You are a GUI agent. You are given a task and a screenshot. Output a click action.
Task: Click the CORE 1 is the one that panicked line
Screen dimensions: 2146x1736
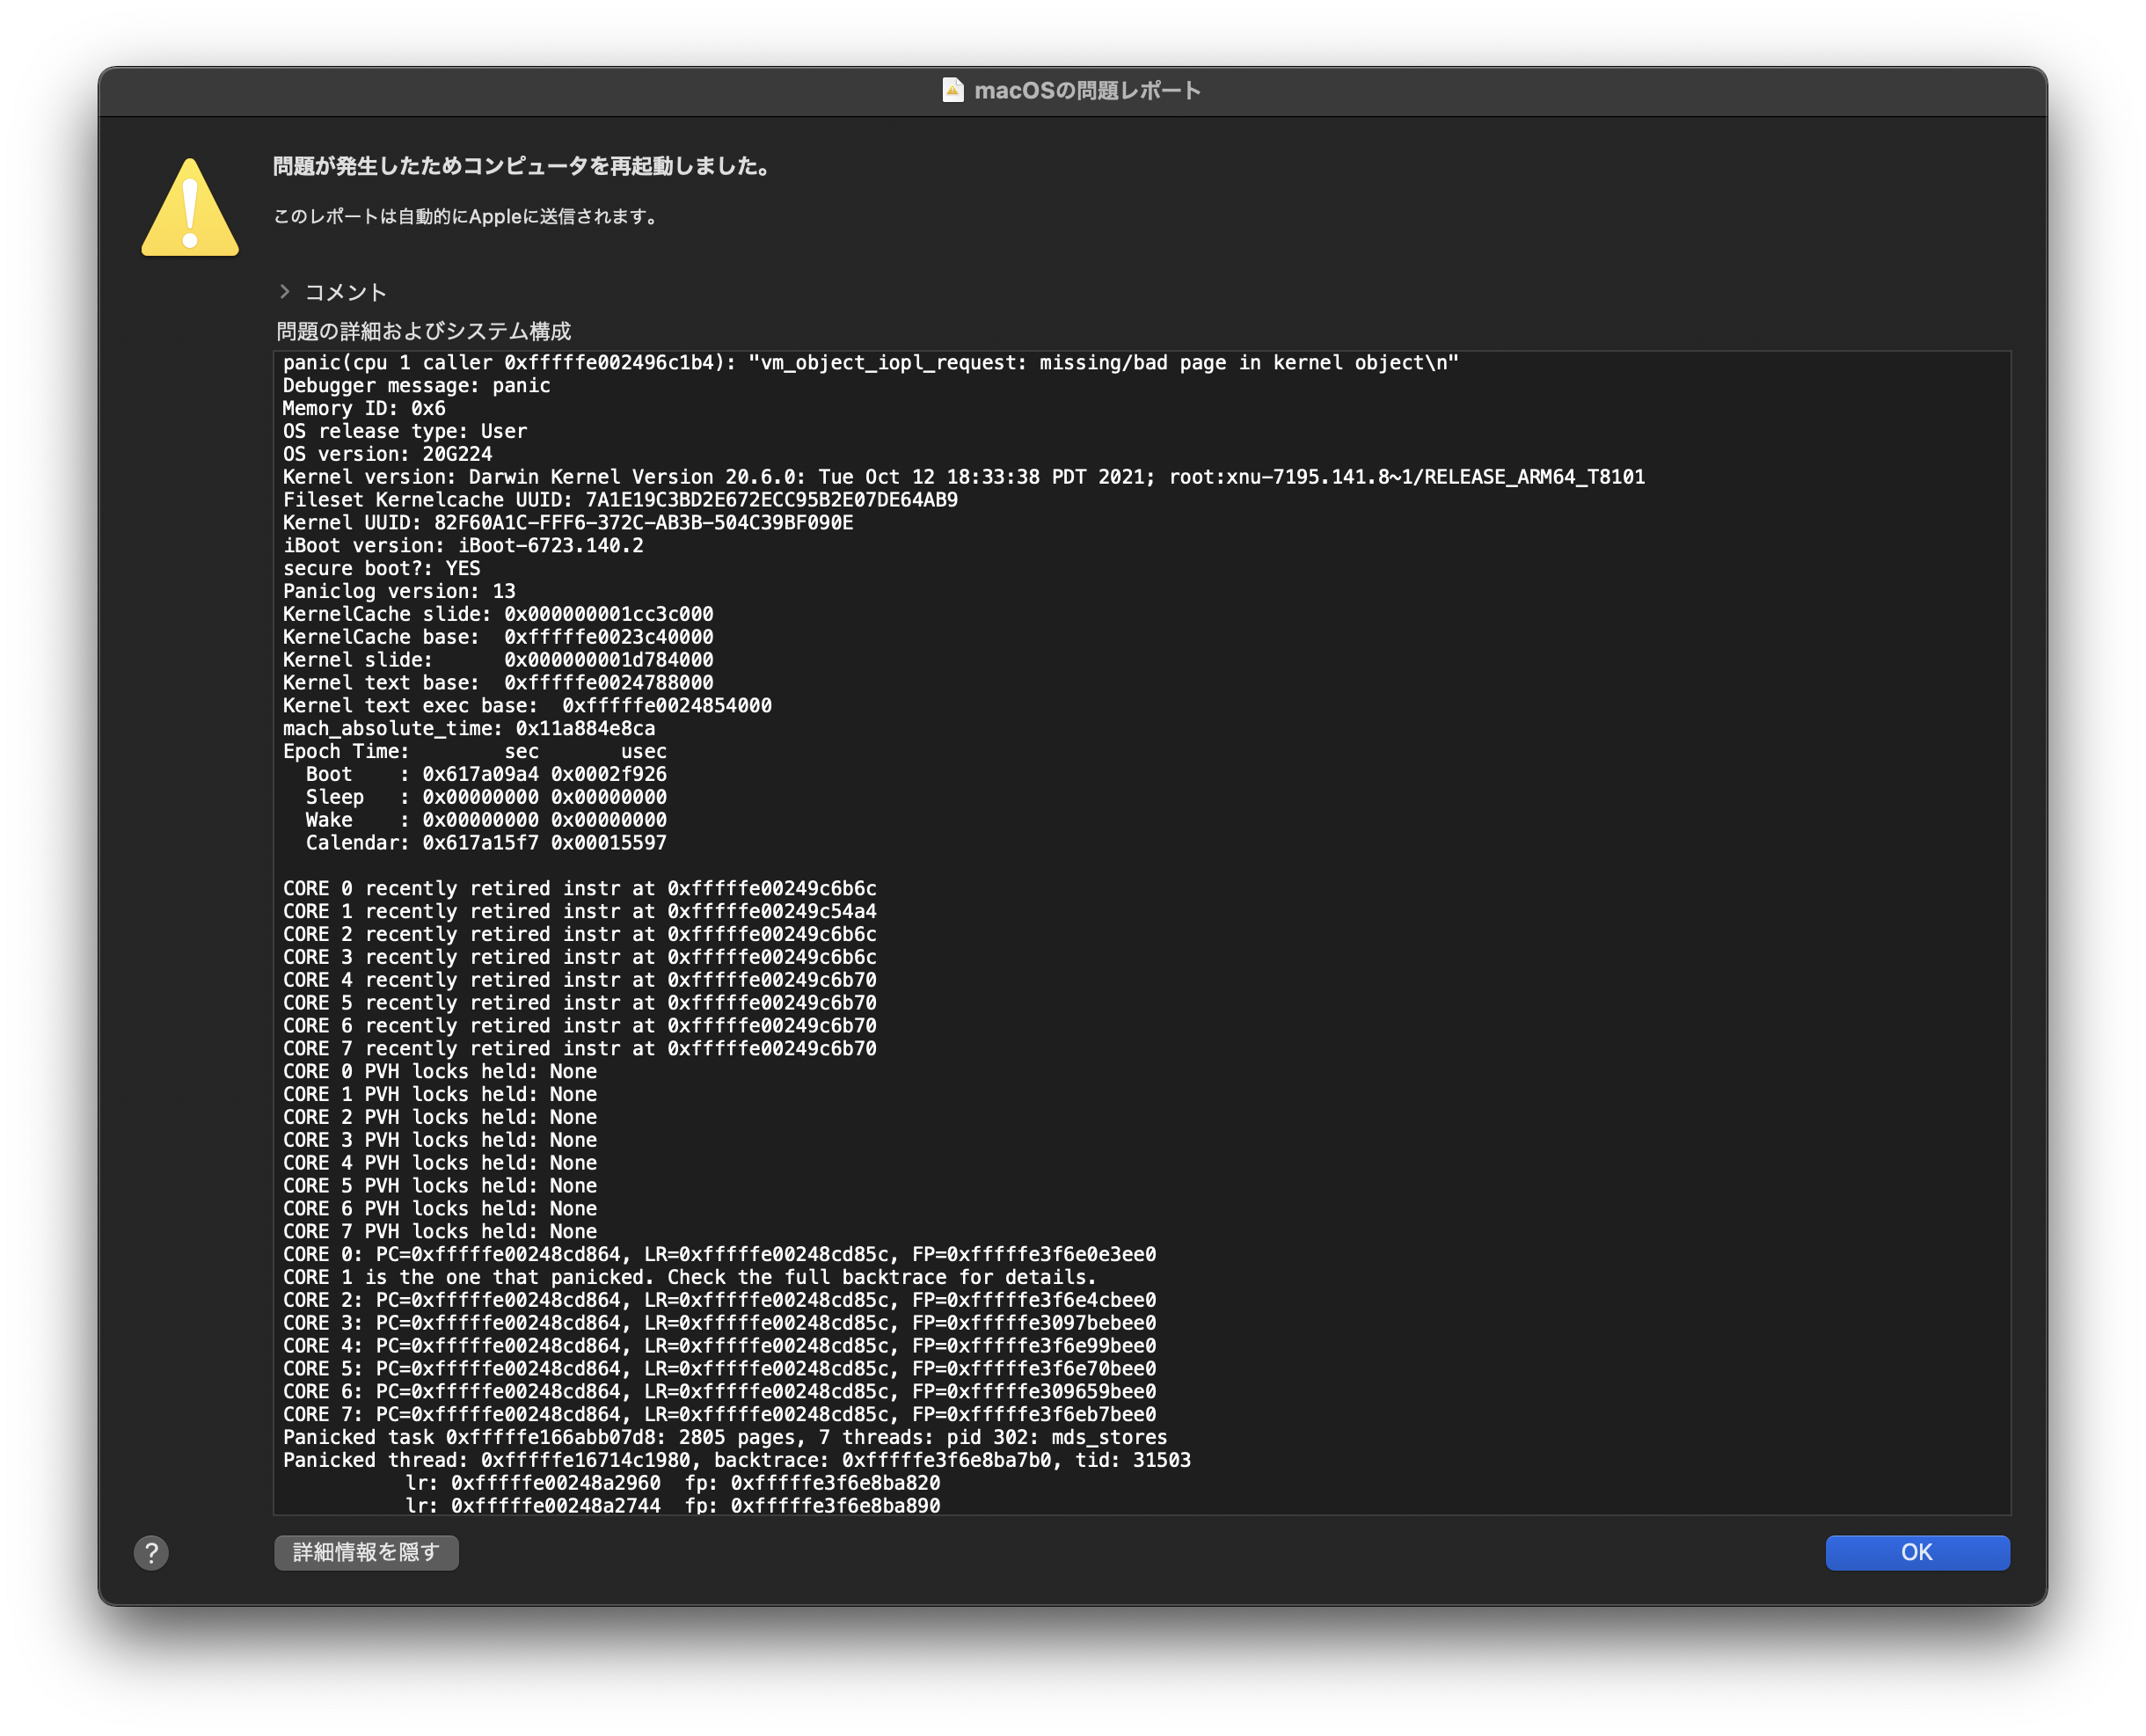(689, 1277)
